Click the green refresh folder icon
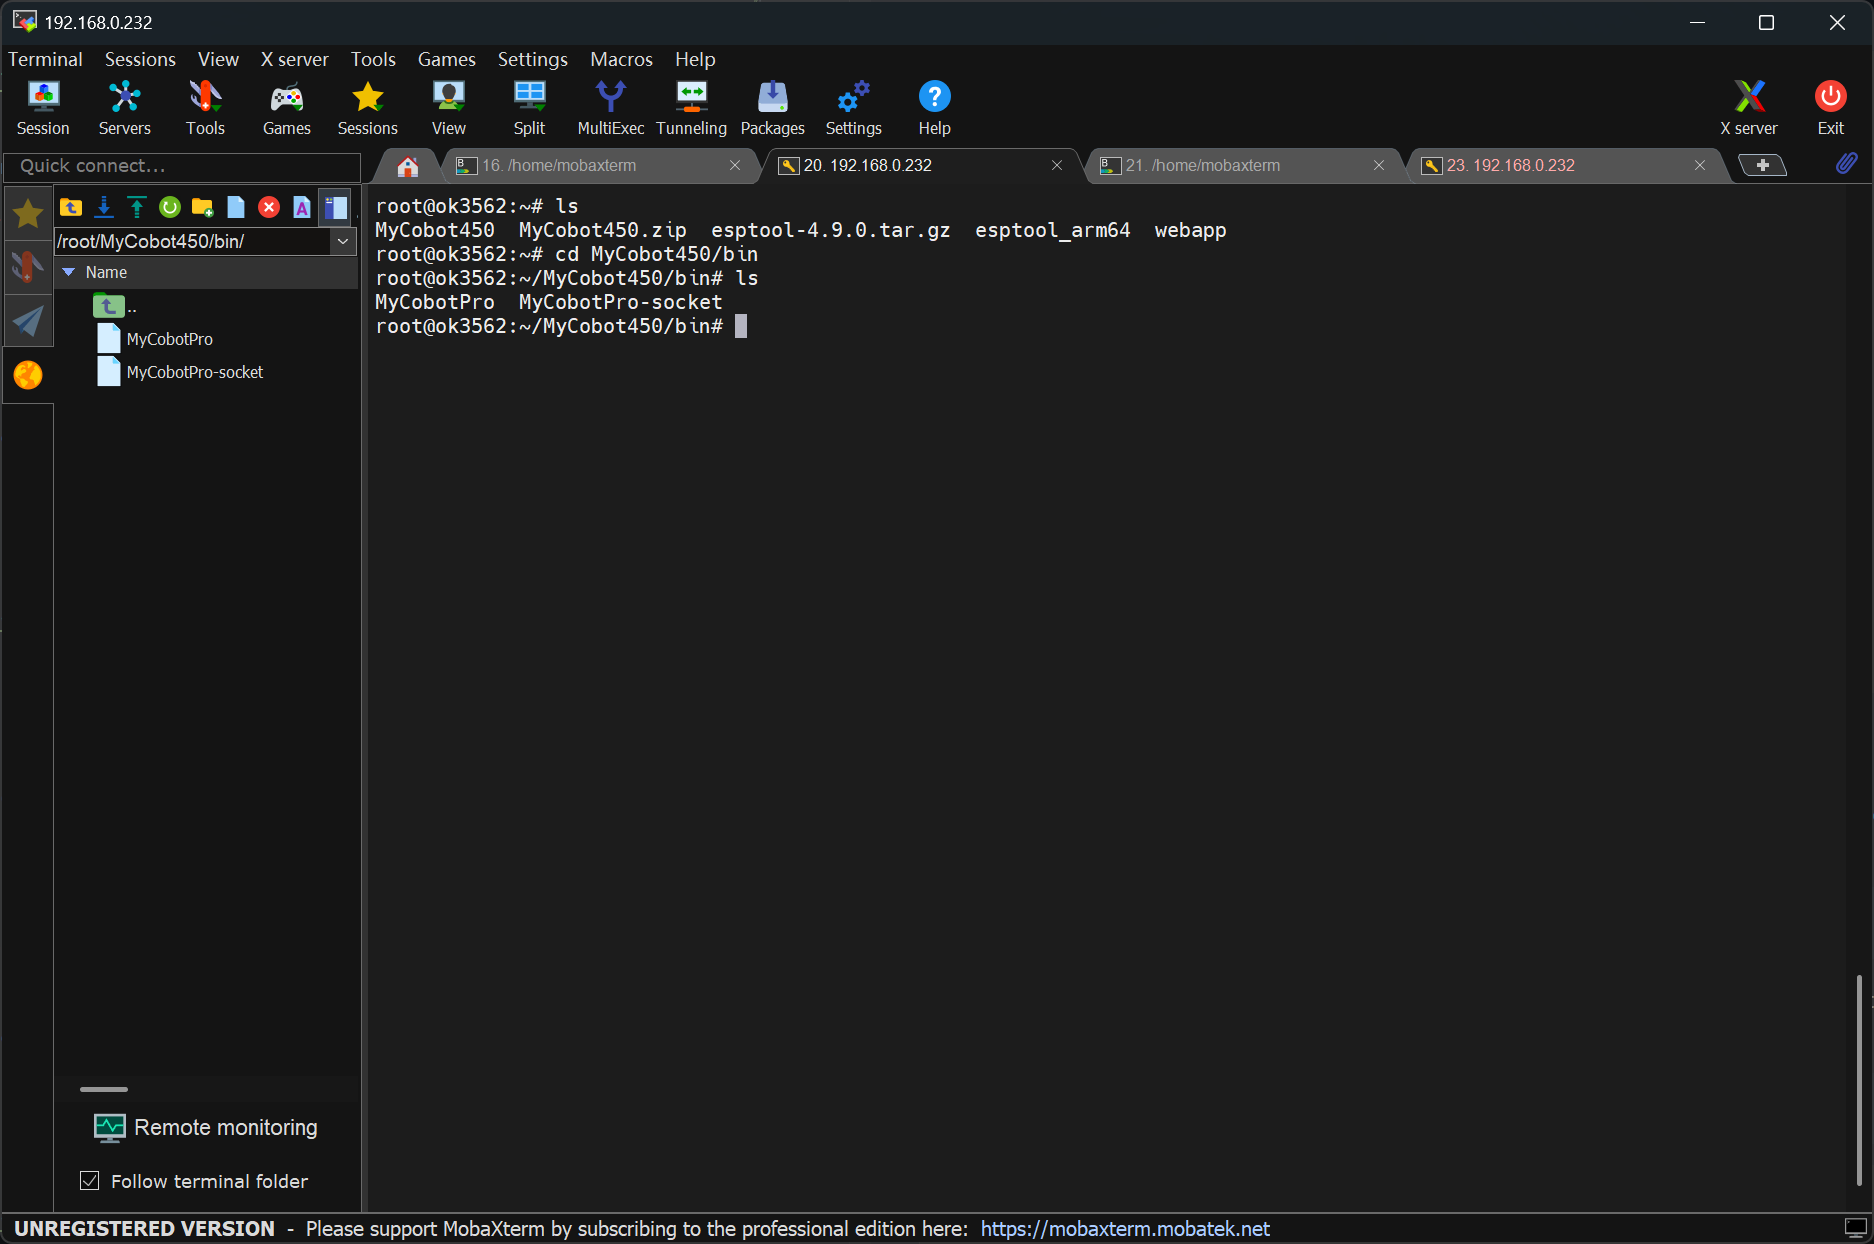The height and width of the screenshot is (1244, 1874). [170, 207]
